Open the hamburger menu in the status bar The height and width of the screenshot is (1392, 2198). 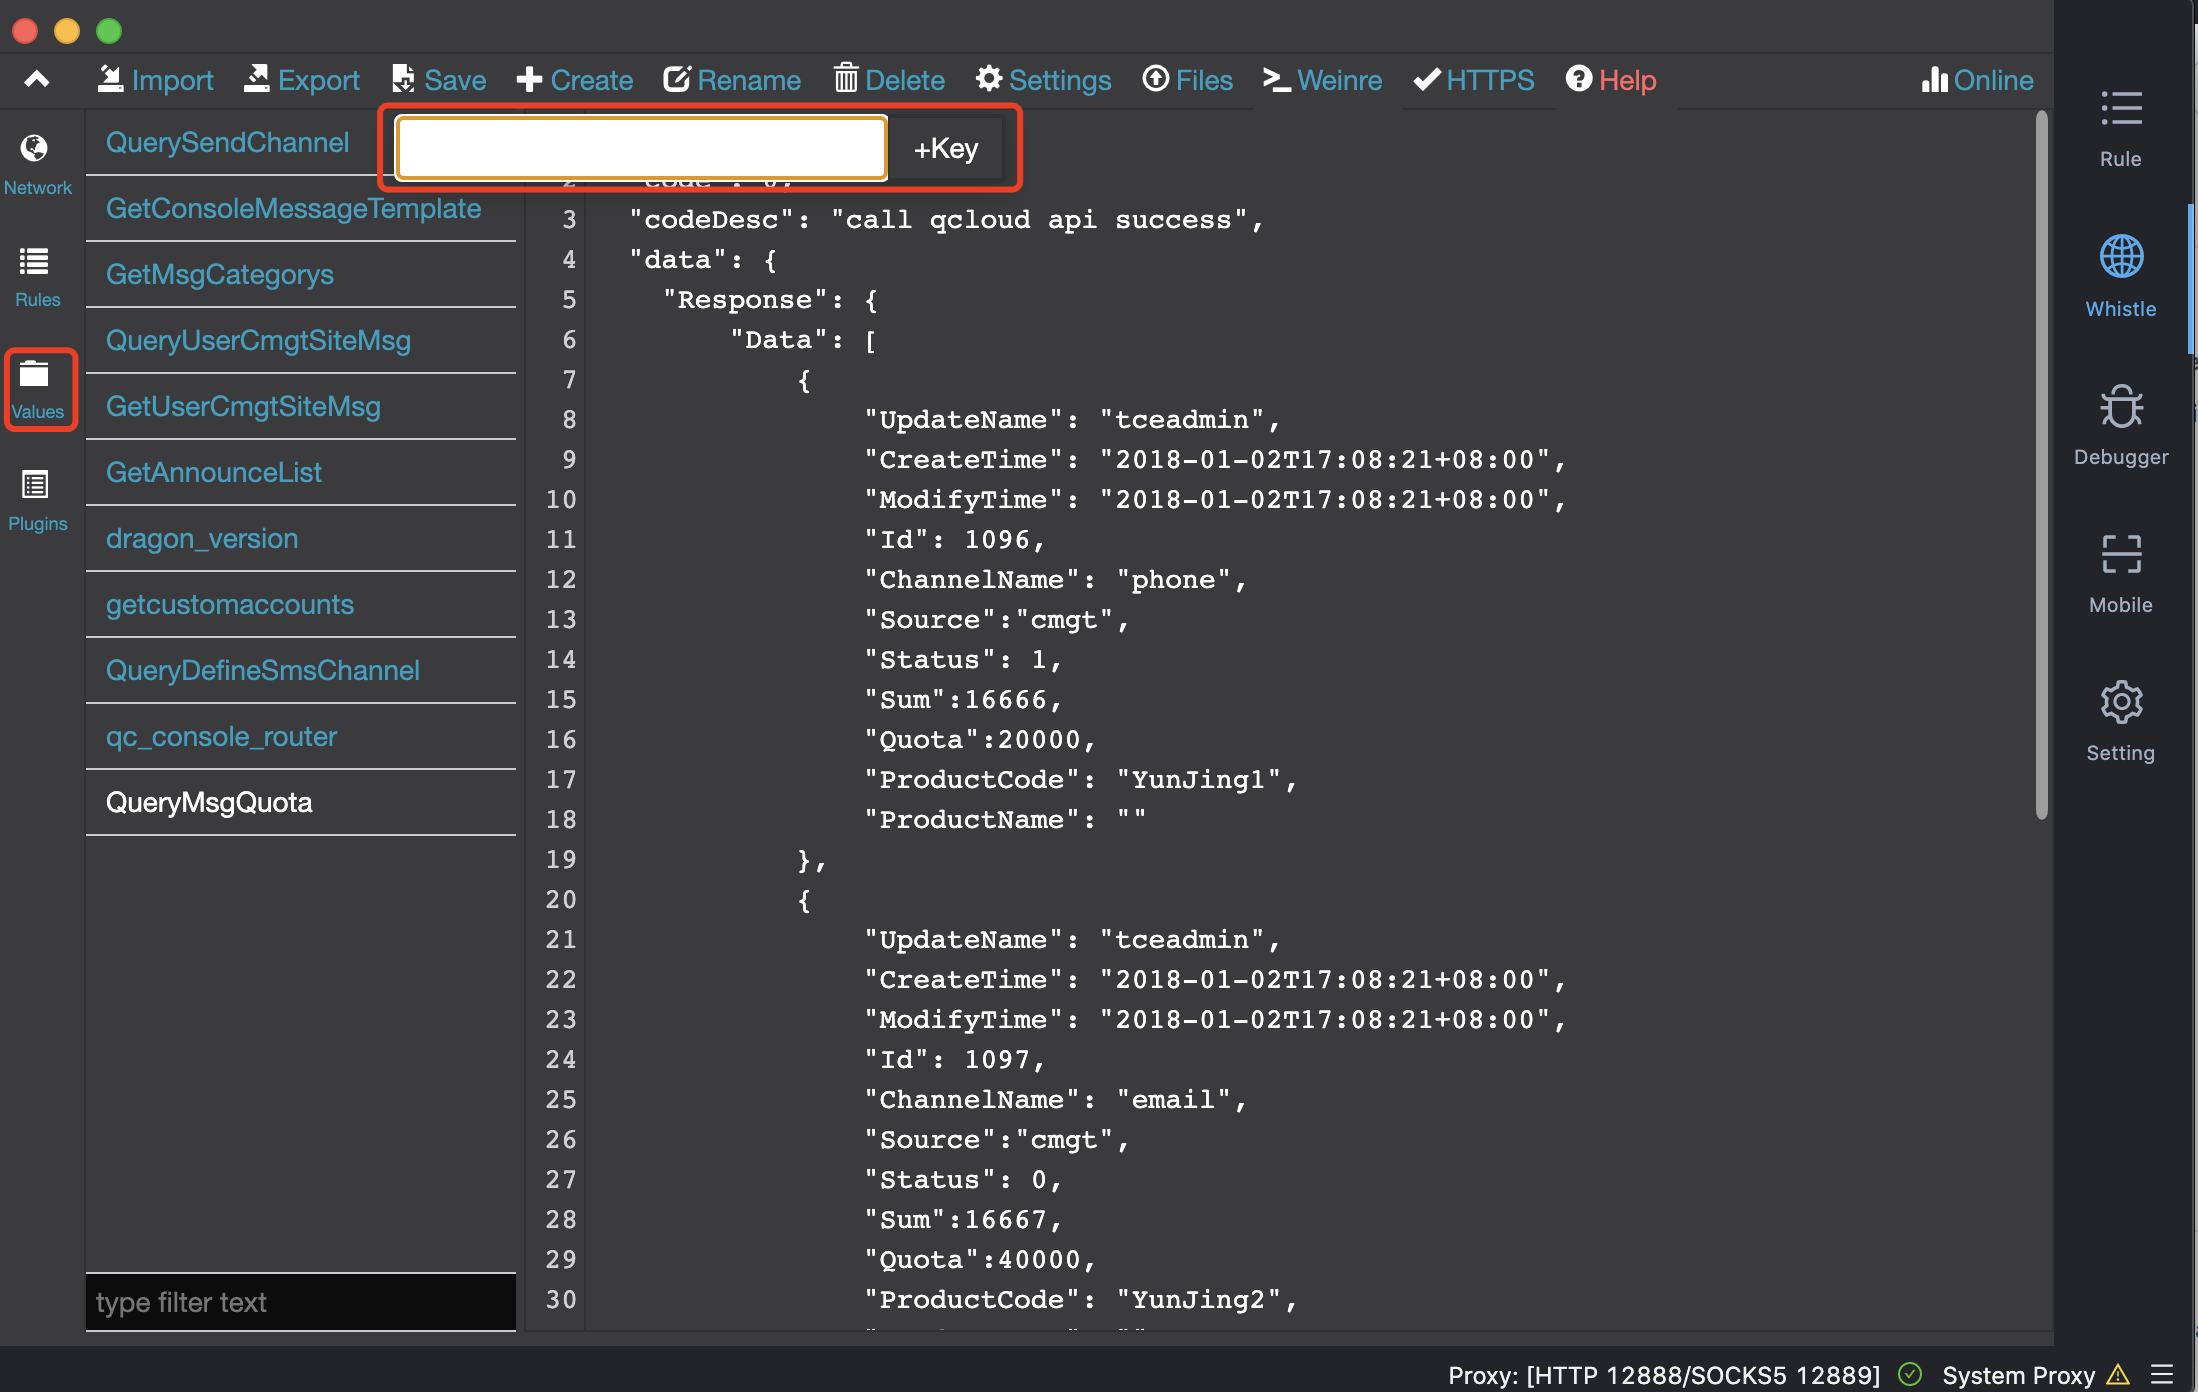point(2162,1374)
